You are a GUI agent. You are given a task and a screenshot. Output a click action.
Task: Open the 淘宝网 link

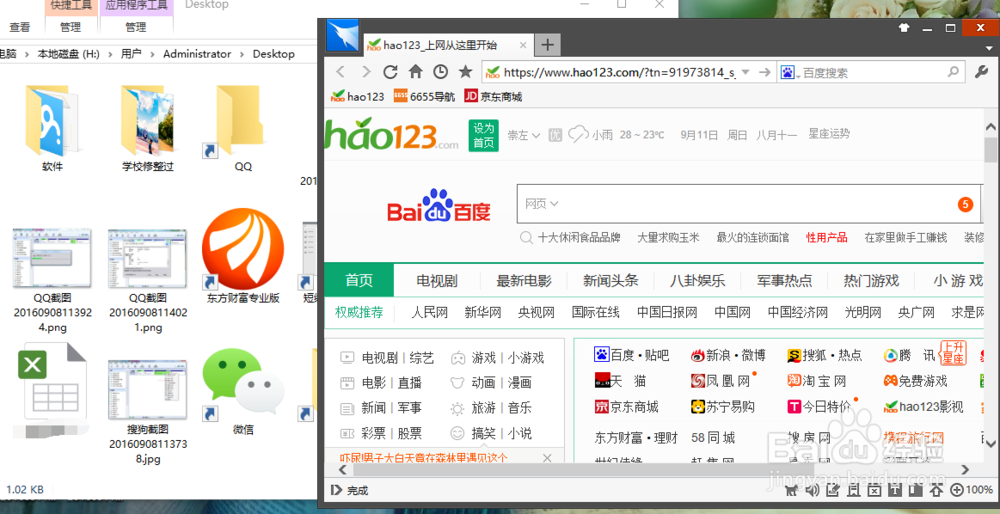816,381
